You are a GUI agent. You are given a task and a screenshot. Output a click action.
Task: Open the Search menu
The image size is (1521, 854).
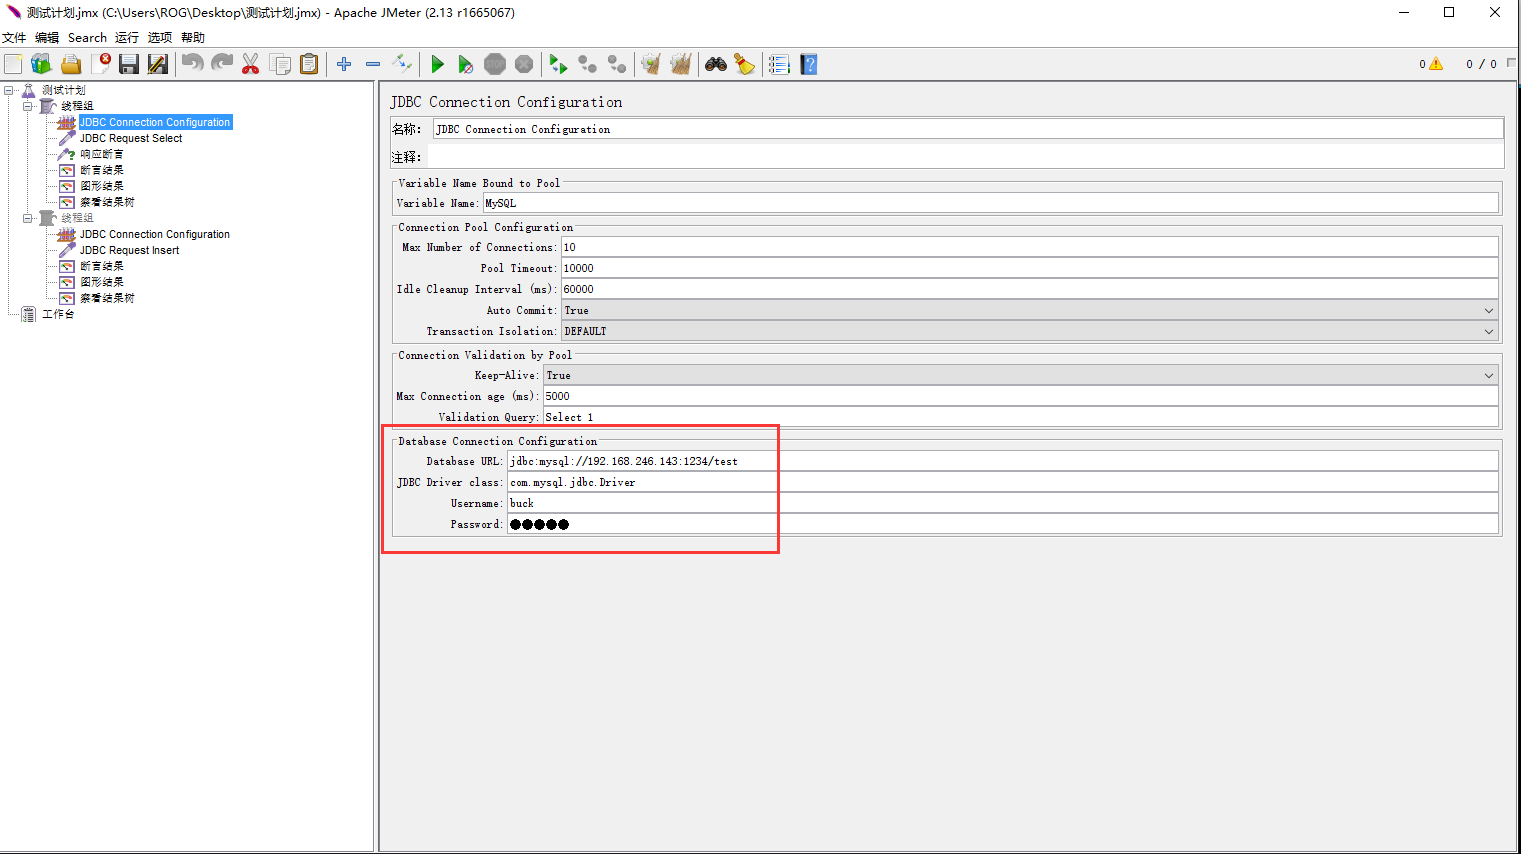87,37
